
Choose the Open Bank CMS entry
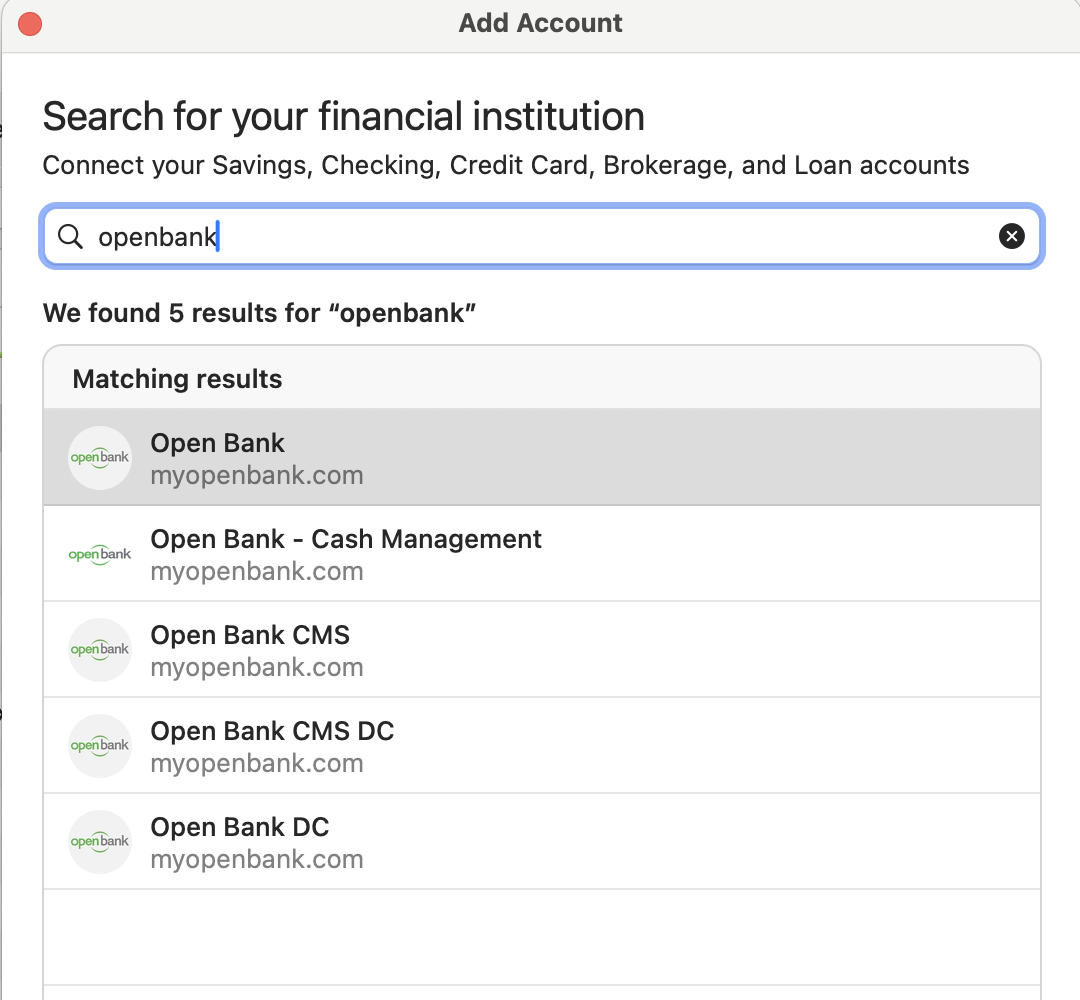[542, 649]
